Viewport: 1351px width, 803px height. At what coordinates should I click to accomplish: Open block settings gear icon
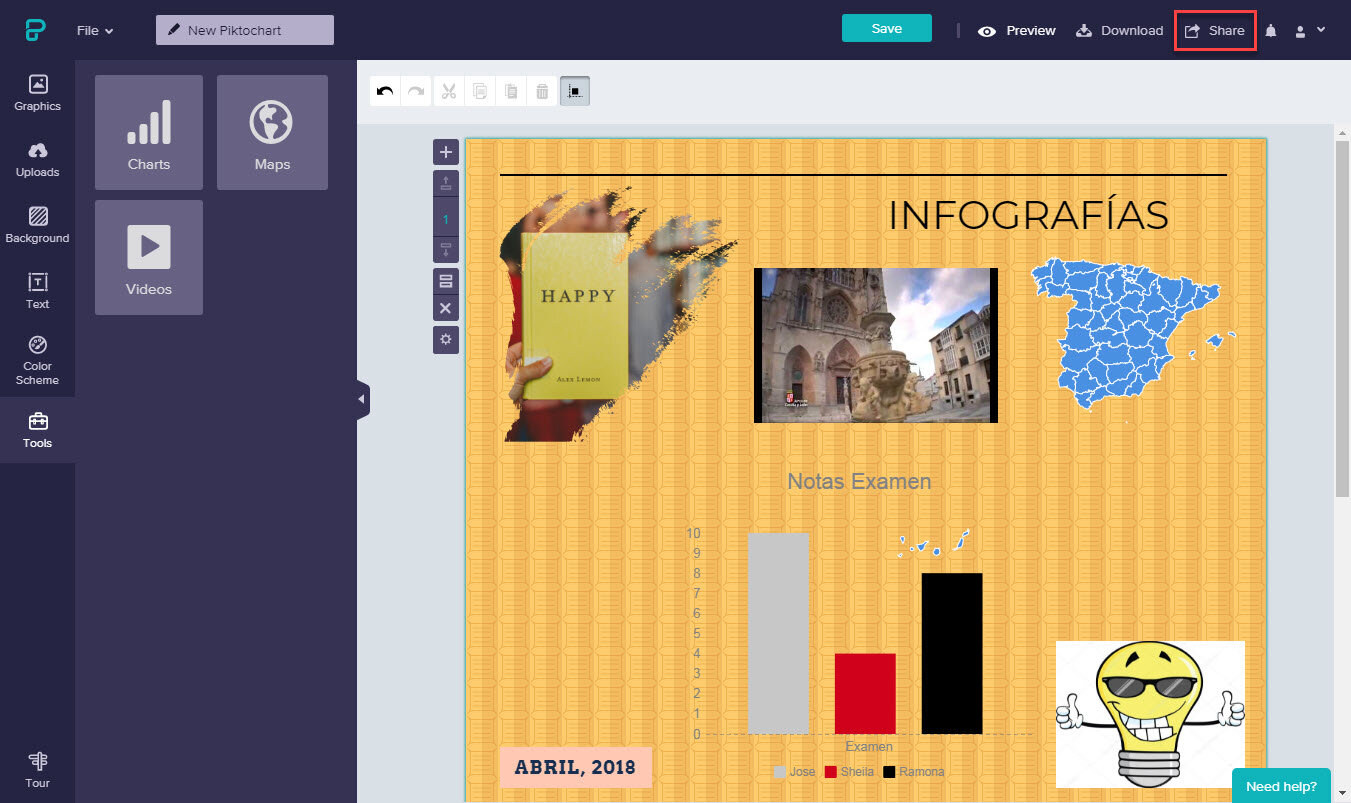[446, 339]
